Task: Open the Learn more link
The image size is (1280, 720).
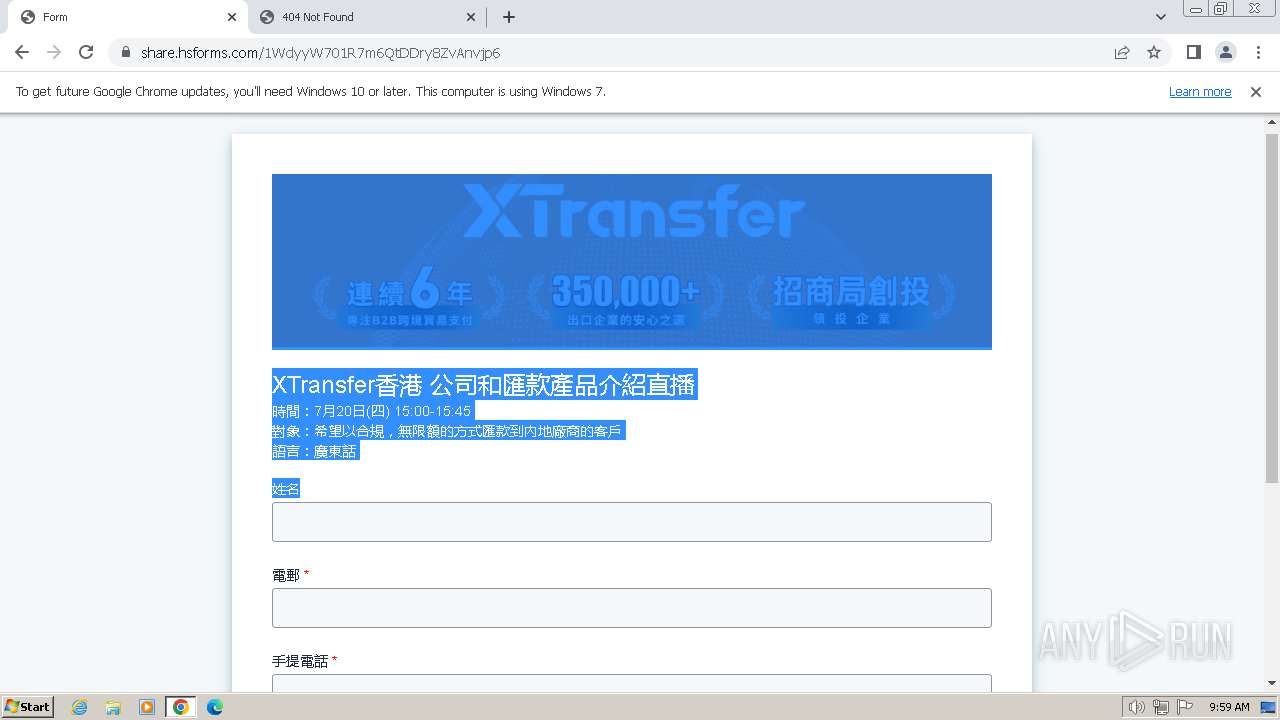Action: [1200, 92]
